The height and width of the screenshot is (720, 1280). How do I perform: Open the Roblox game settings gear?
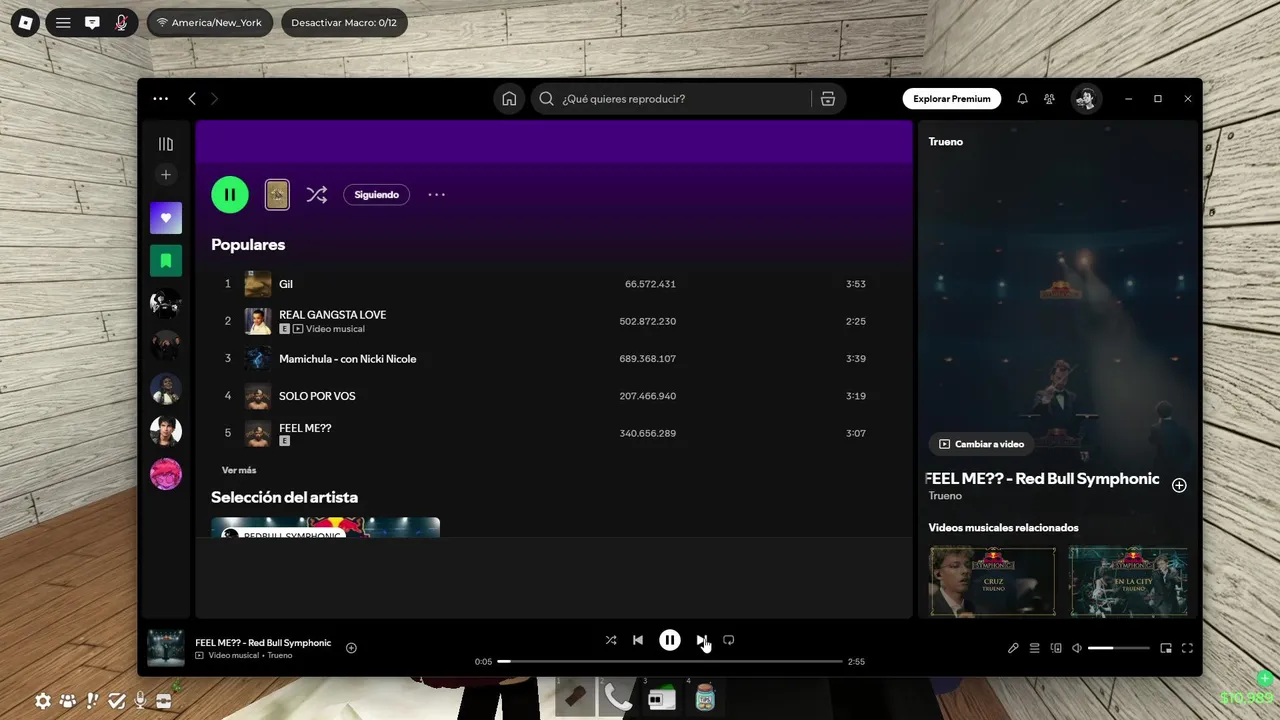(x=43, y=701)
